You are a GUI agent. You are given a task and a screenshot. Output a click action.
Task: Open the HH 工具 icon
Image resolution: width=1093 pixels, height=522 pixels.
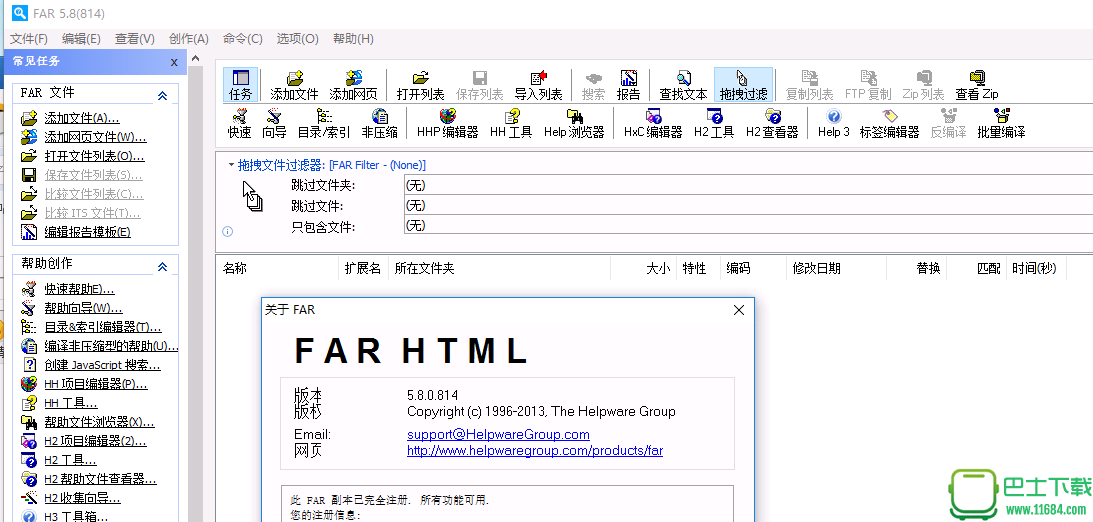click(511, 123)
